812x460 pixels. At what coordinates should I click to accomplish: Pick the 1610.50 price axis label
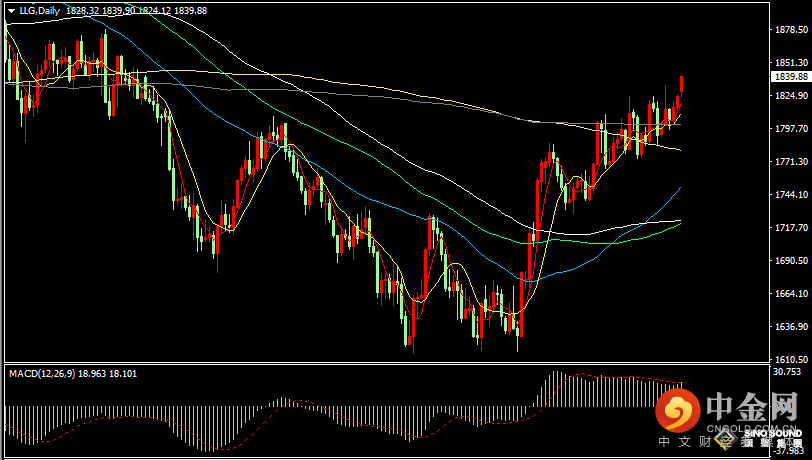pos(790,360)
